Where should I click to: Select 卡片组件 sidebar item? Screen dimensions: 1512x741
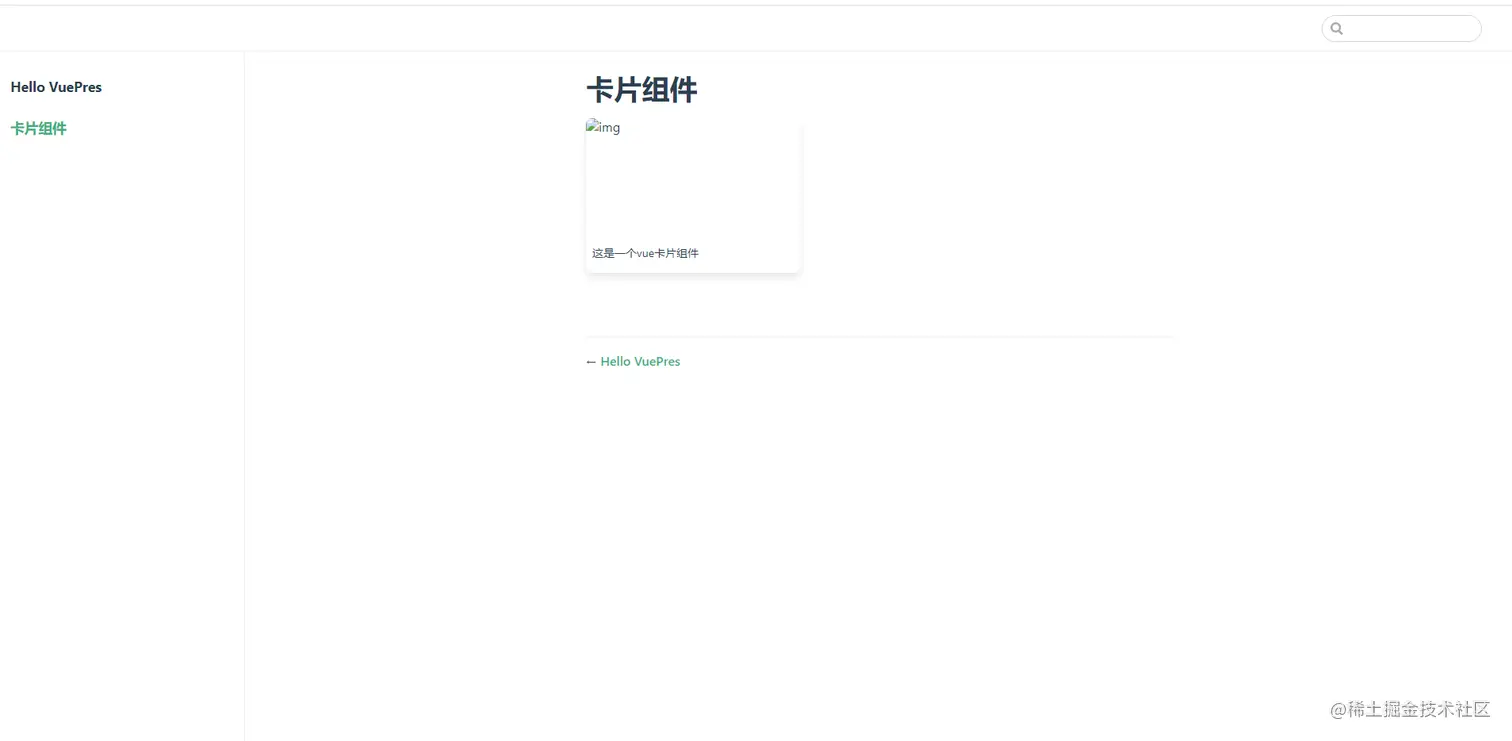click(38, 128)
